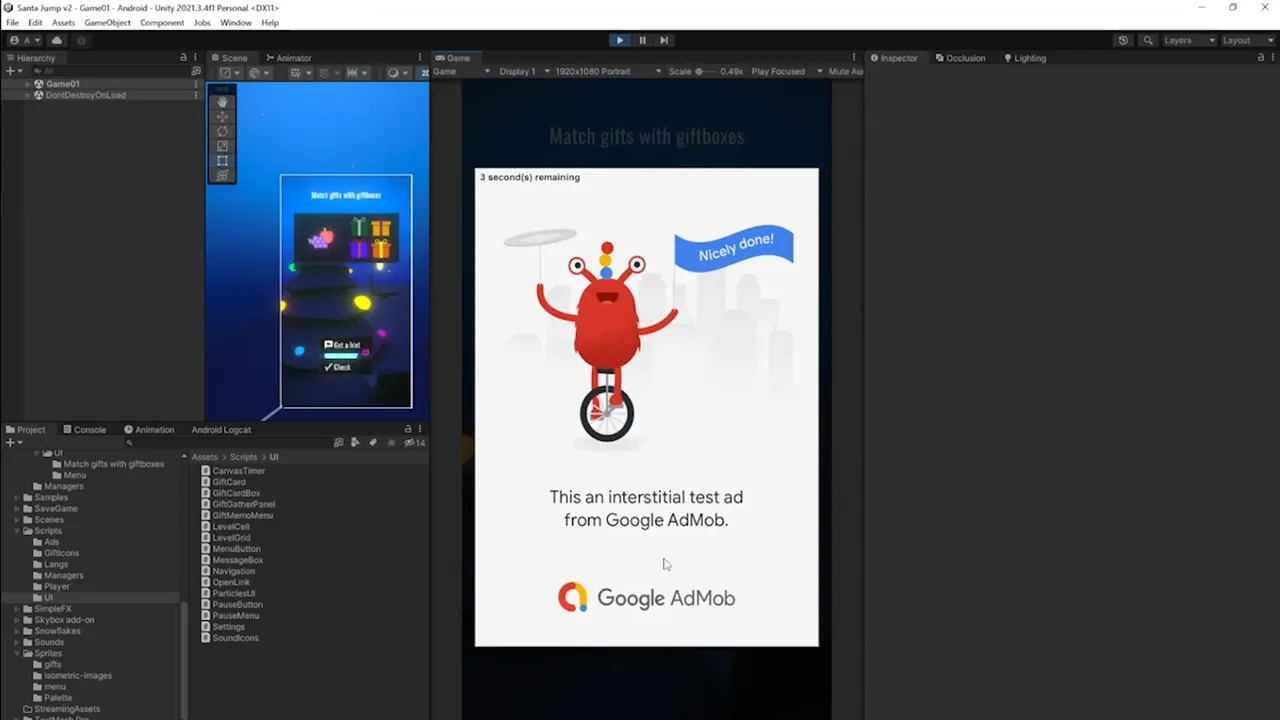Open the Game view panel kebab menu
Image resolution: width=1280 pixels, height=720 pixels.
tap(854, 58)
